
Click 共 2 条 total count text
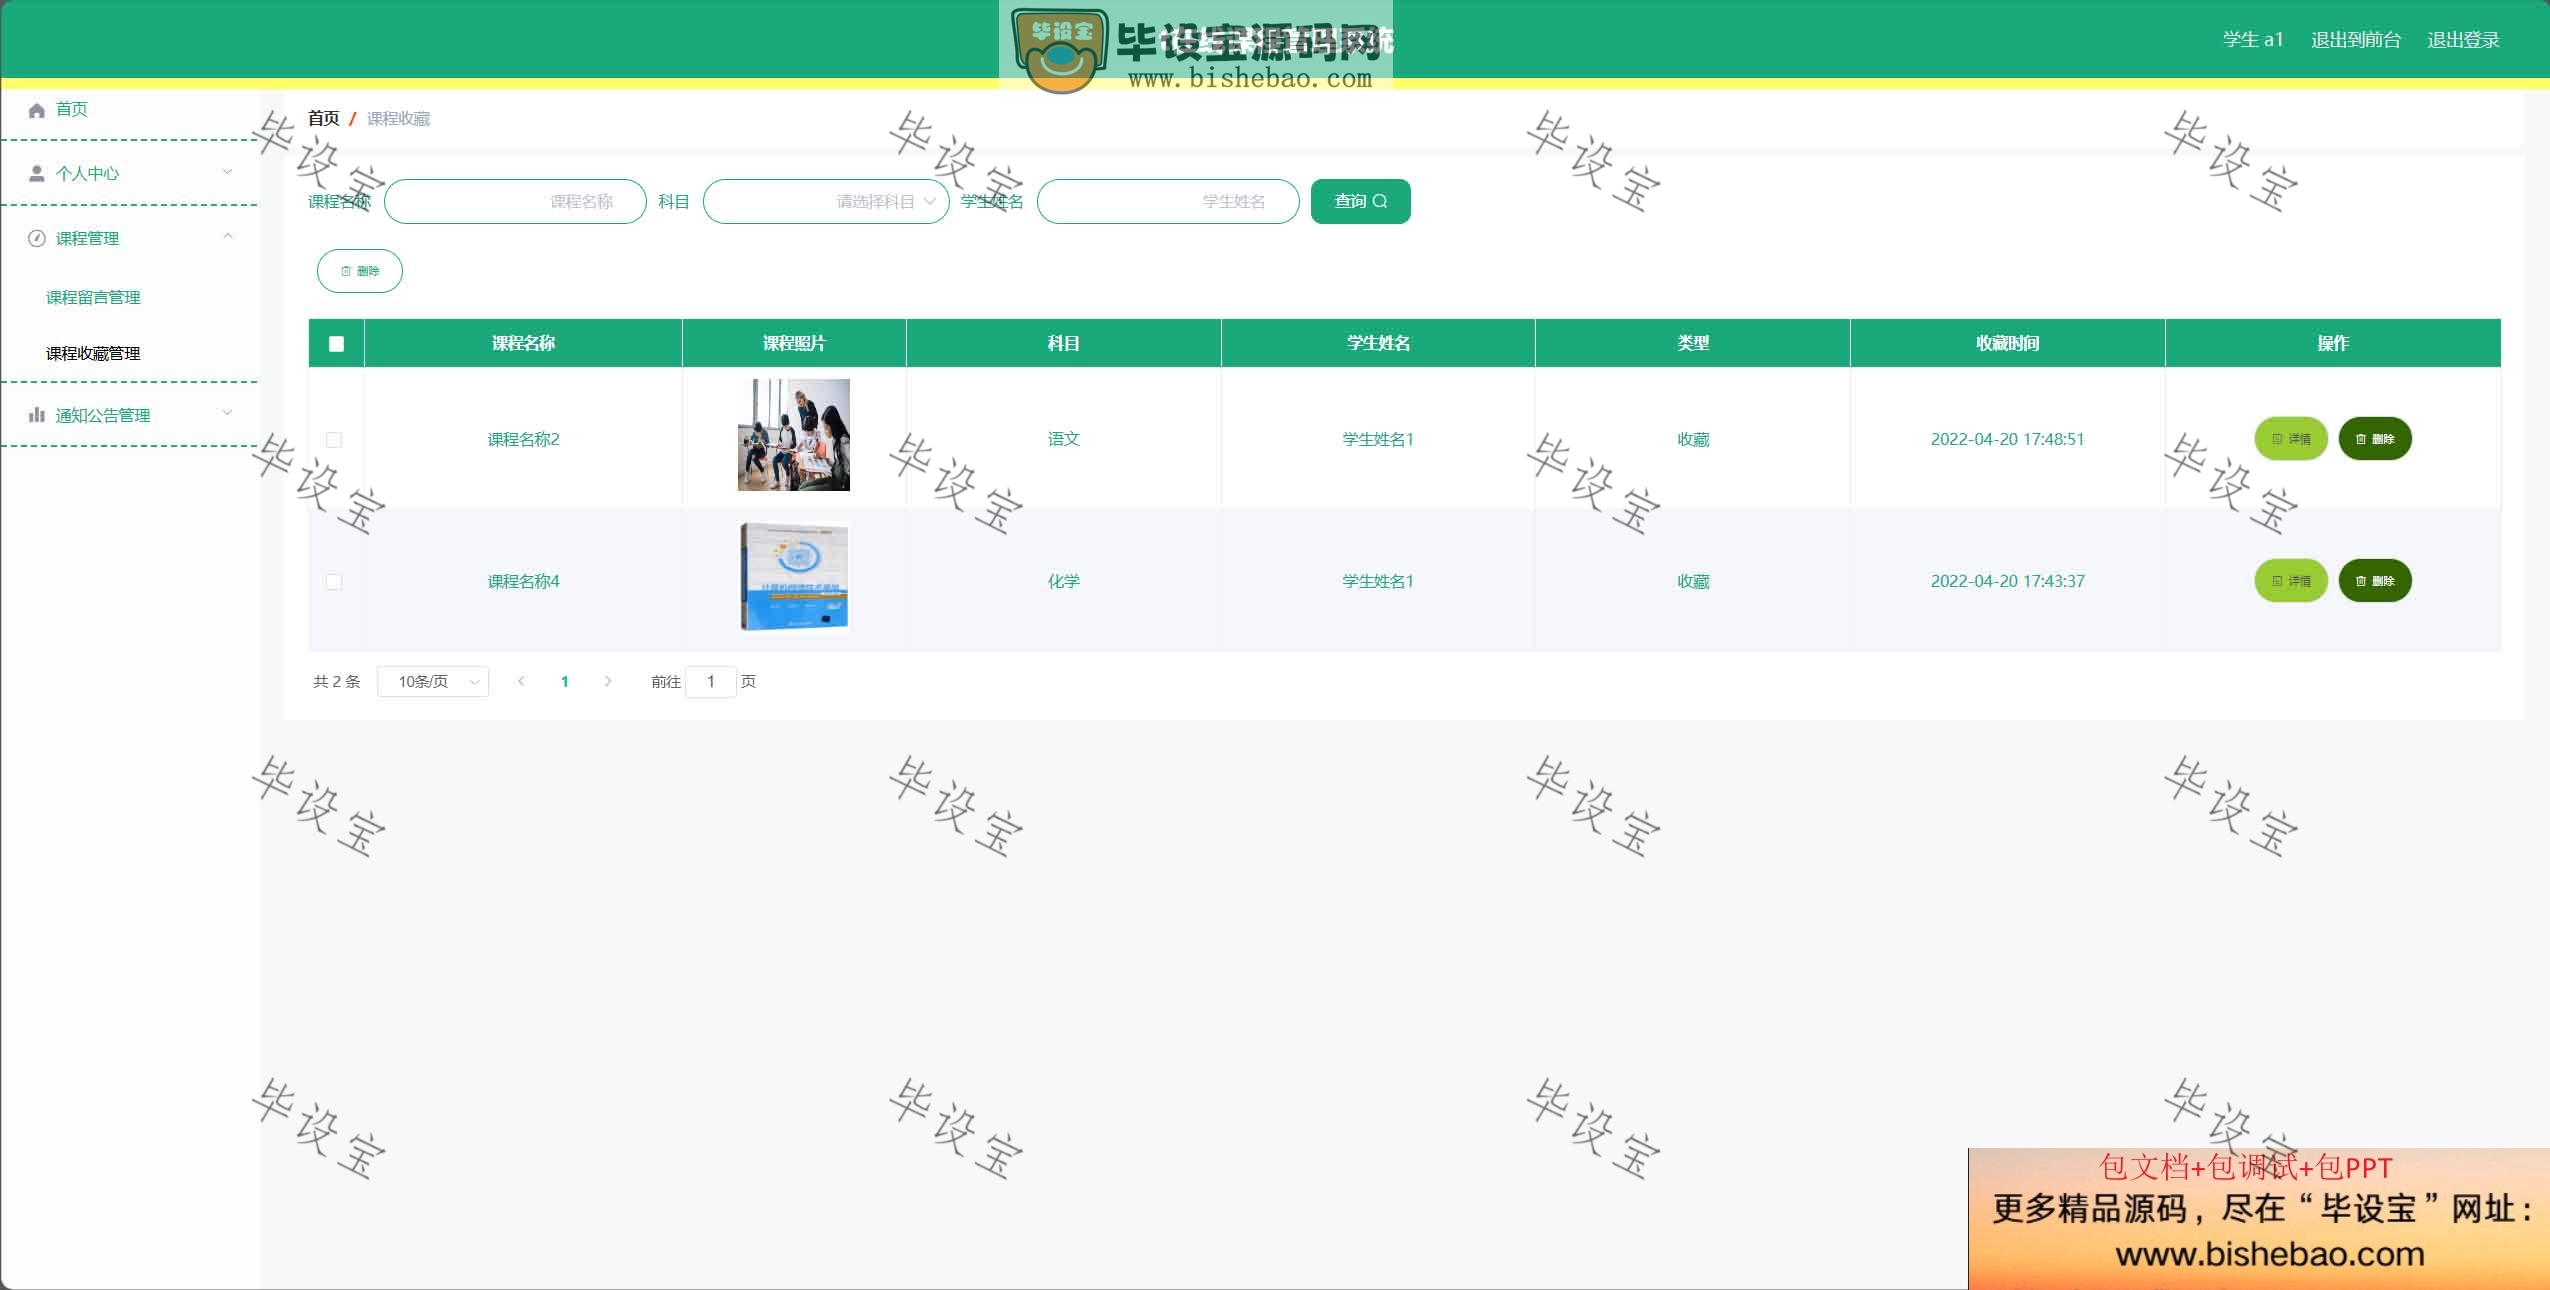coord(336,682)
